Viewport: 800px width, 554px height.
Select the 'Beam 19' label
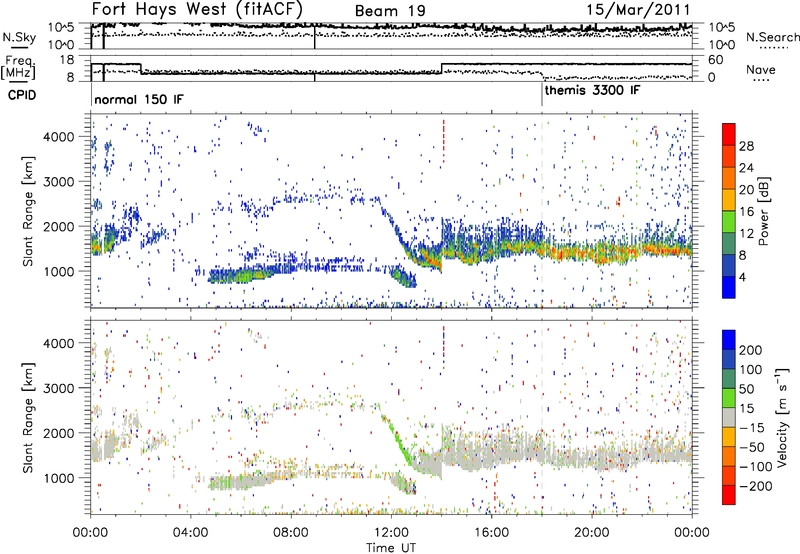click(390, 11)
